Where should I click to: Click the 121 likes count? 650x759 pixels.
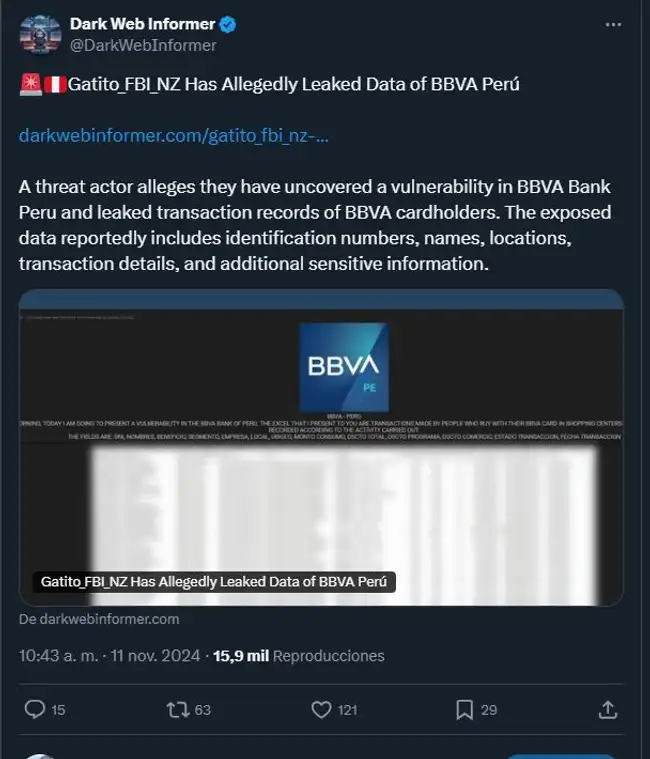pyautogui.click(x=347, y=710)
